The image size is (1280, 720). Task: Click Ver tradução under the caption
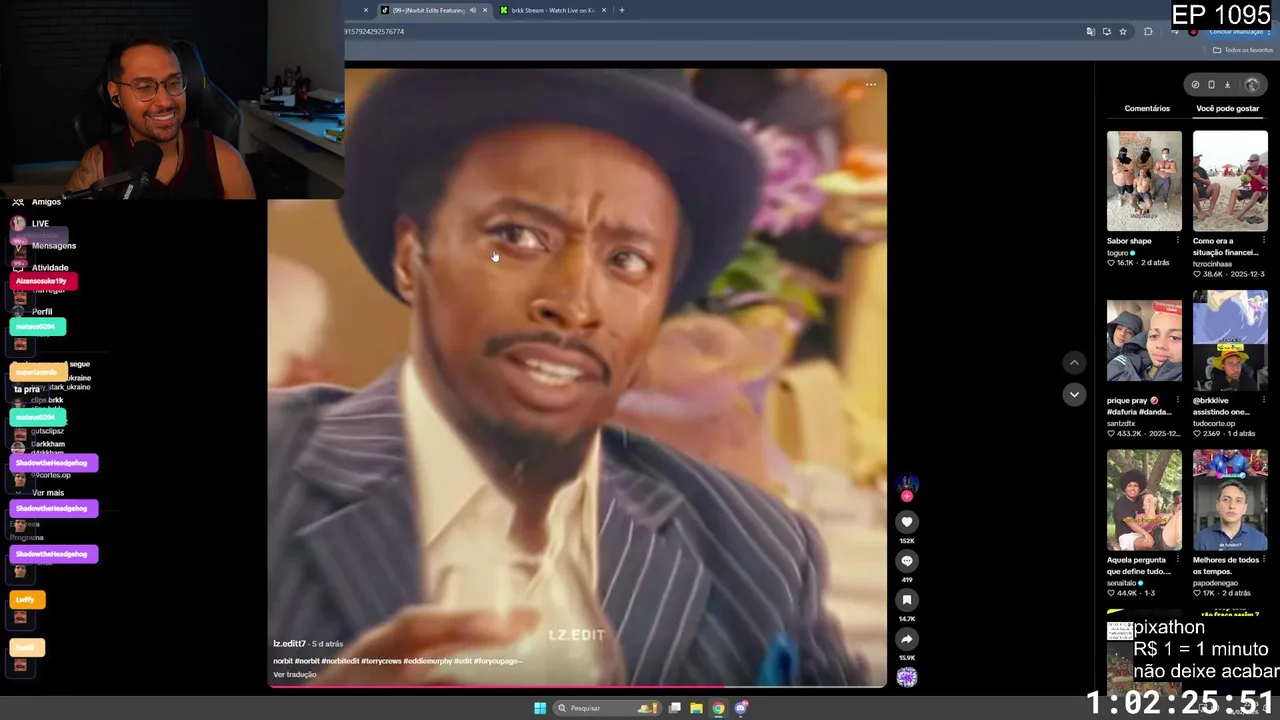point(294,675)
